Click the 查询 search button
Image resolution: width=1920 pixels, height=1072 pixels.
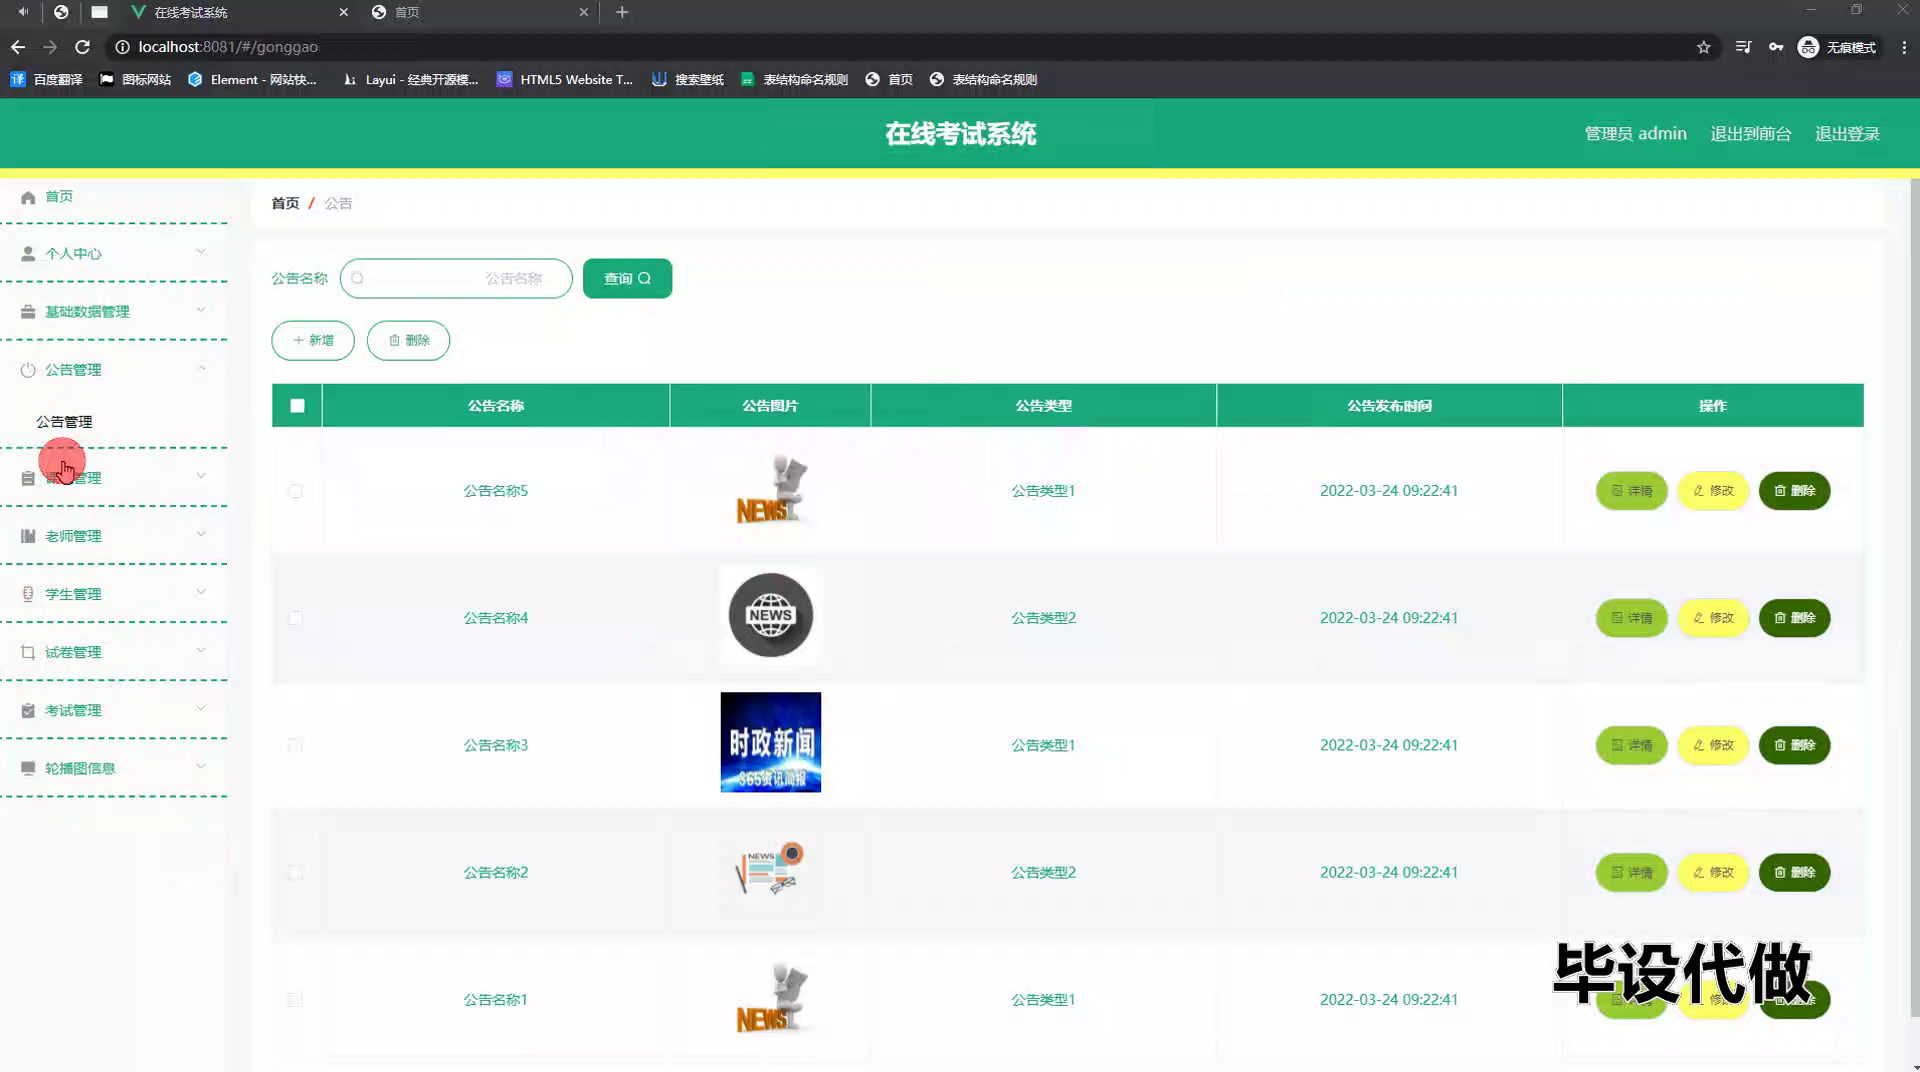(627, 279)
